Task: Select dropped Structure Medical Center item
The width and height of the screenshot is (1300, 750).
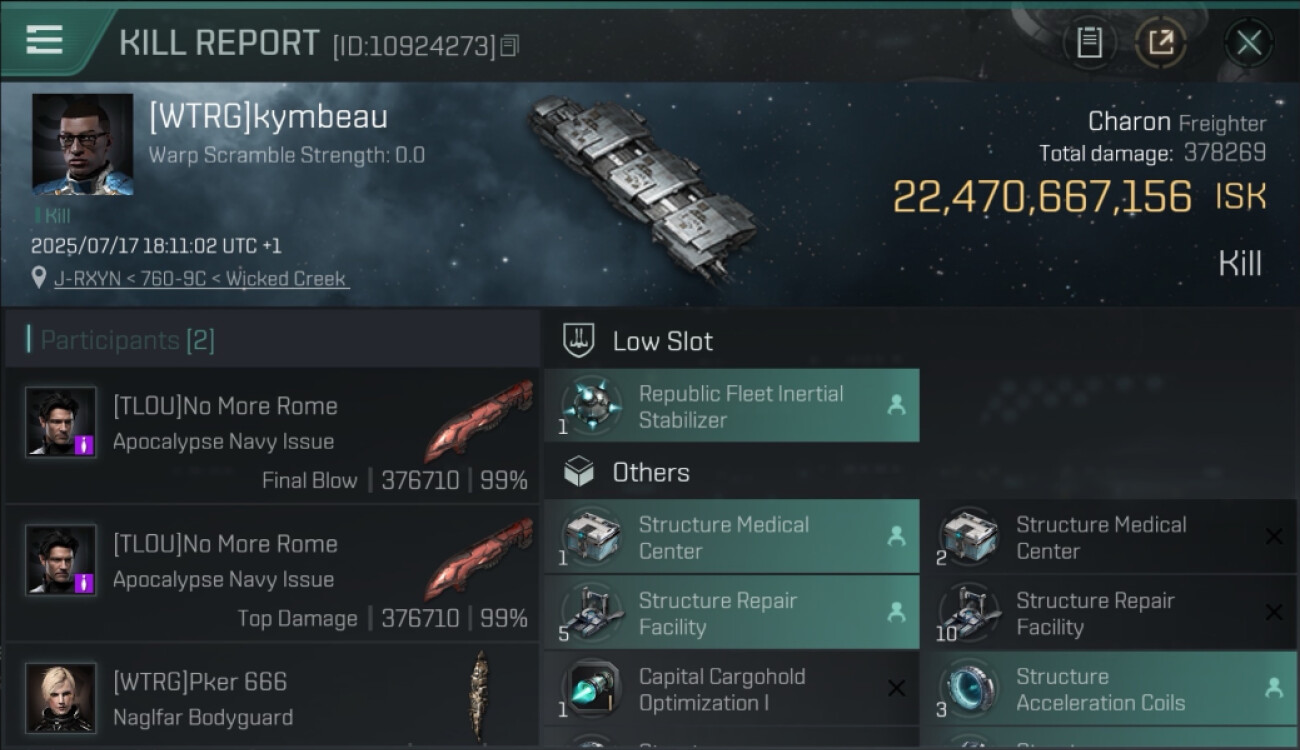Action: 731,537
